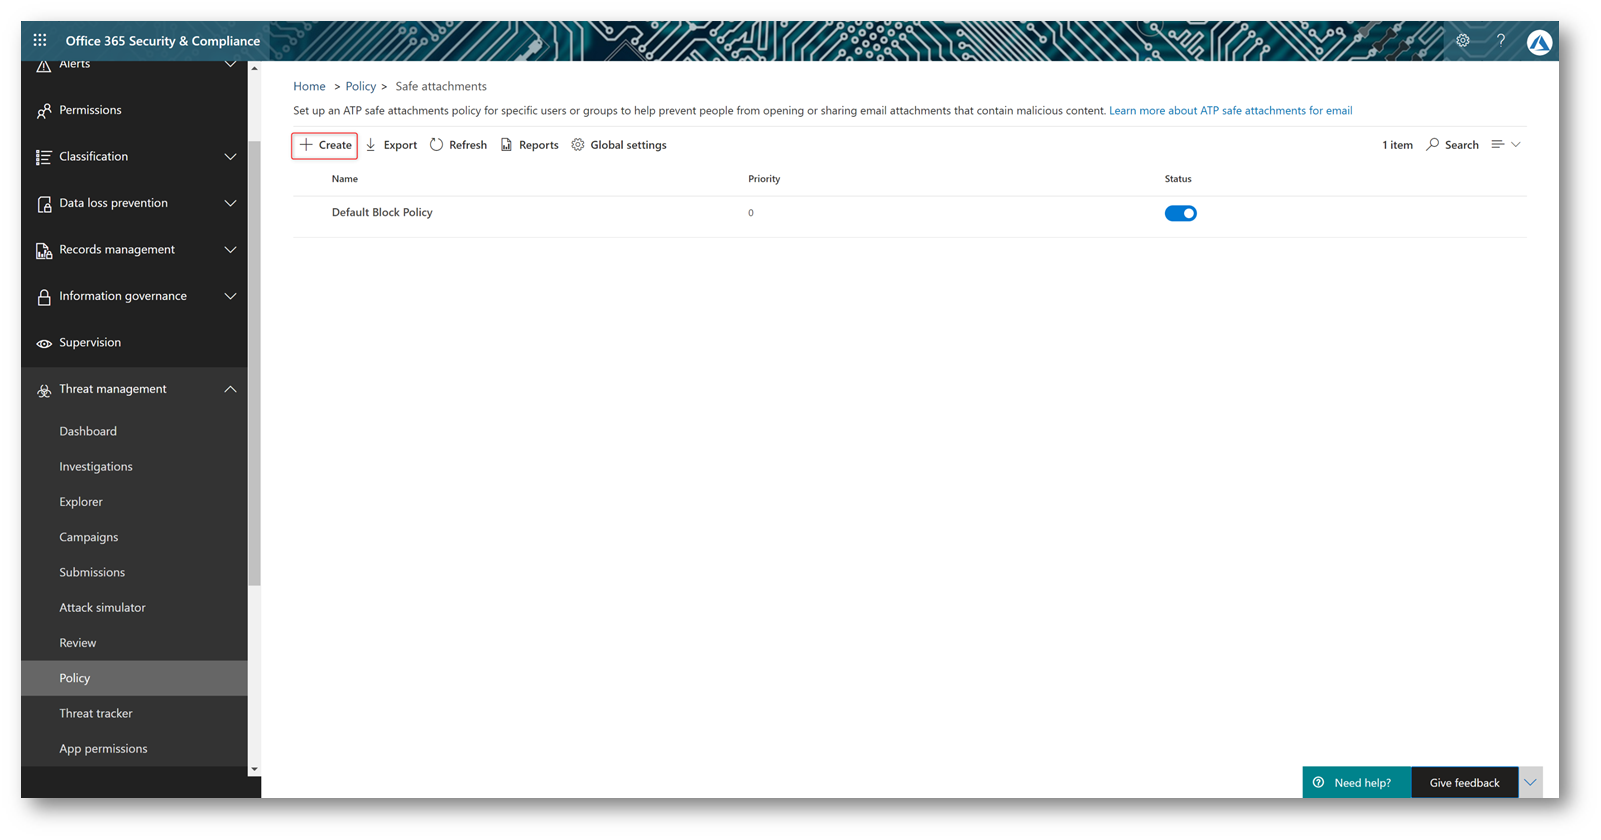Click the Supervision label in the sidebar
The image size is (1601, 840).
90,342
